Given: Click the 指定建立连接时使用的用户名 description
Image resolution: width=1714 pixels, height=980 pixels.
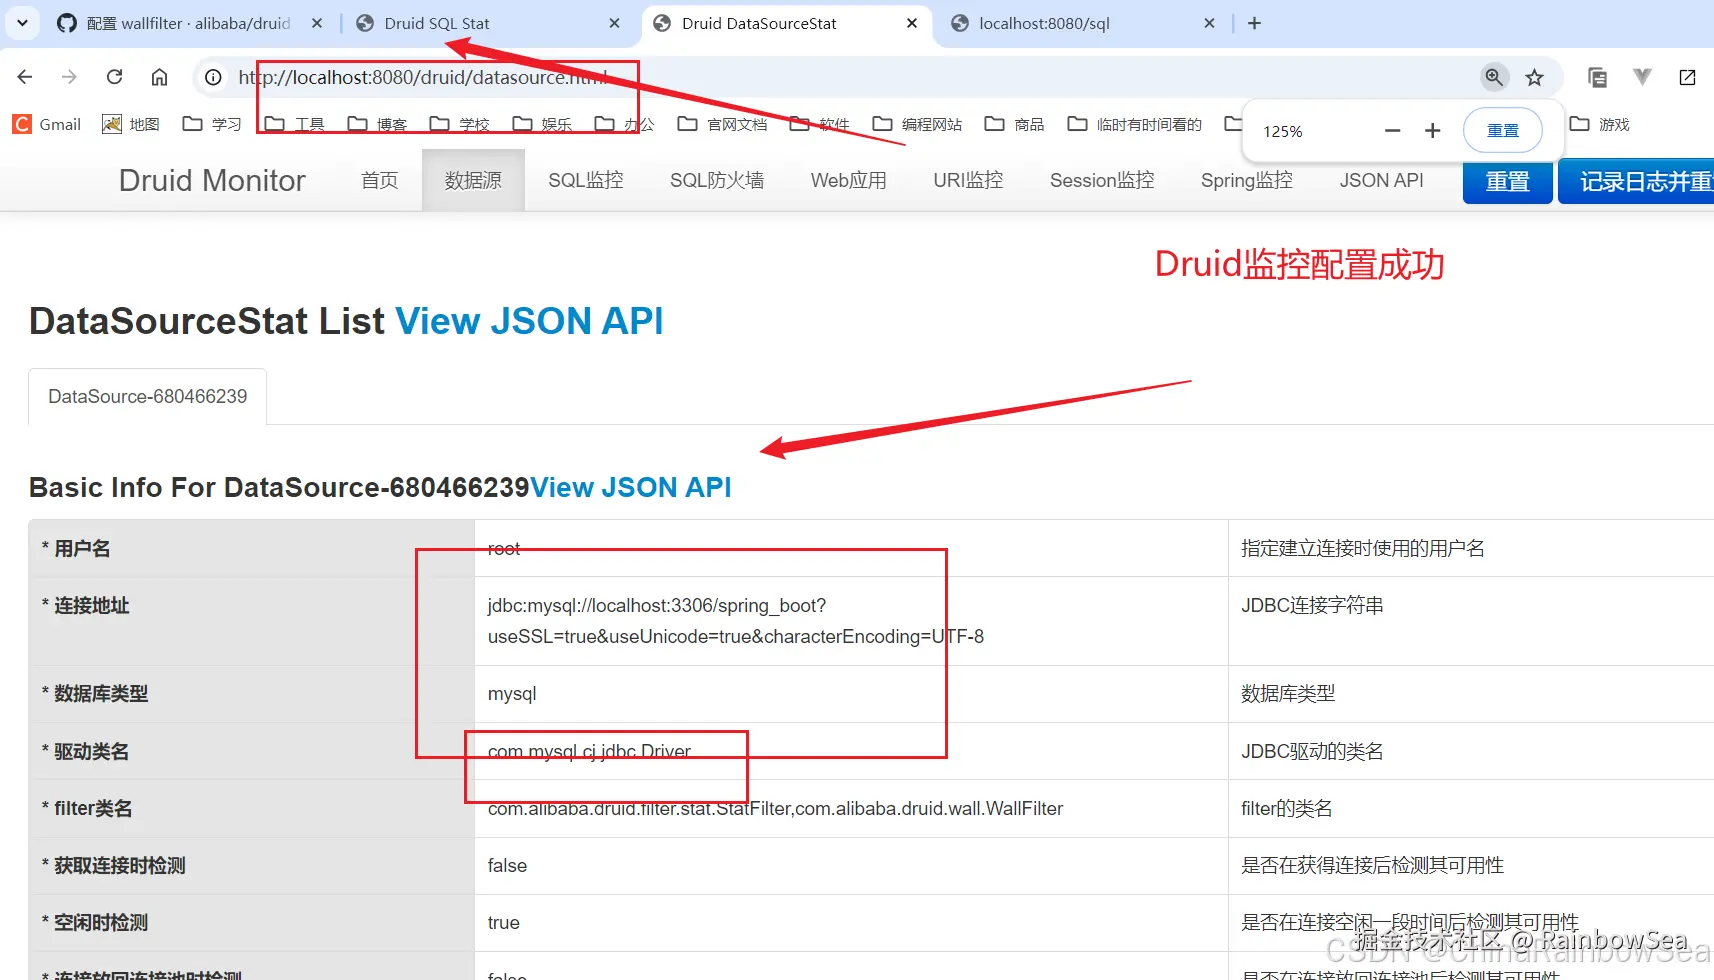Looking at the screenshot, I should (1363, 548).
